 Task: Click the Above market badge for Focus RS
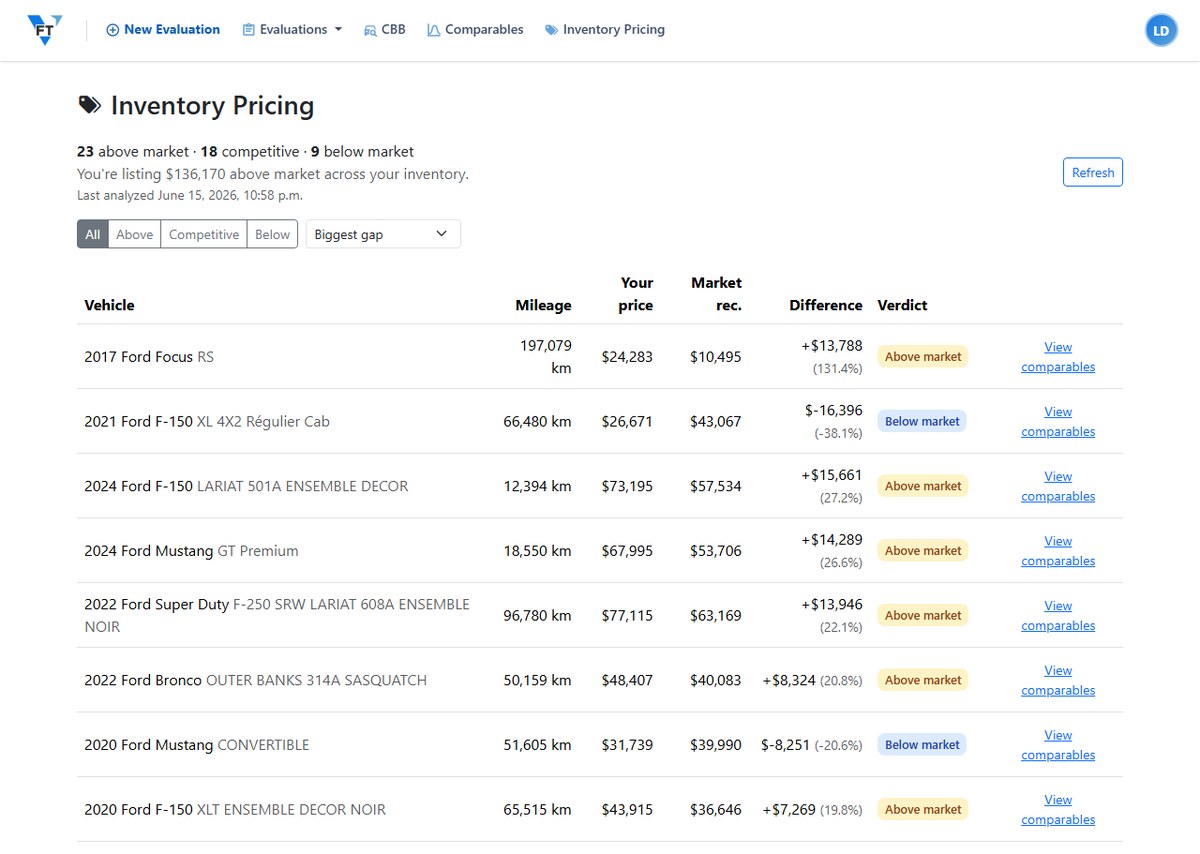(x=923, y=357)
